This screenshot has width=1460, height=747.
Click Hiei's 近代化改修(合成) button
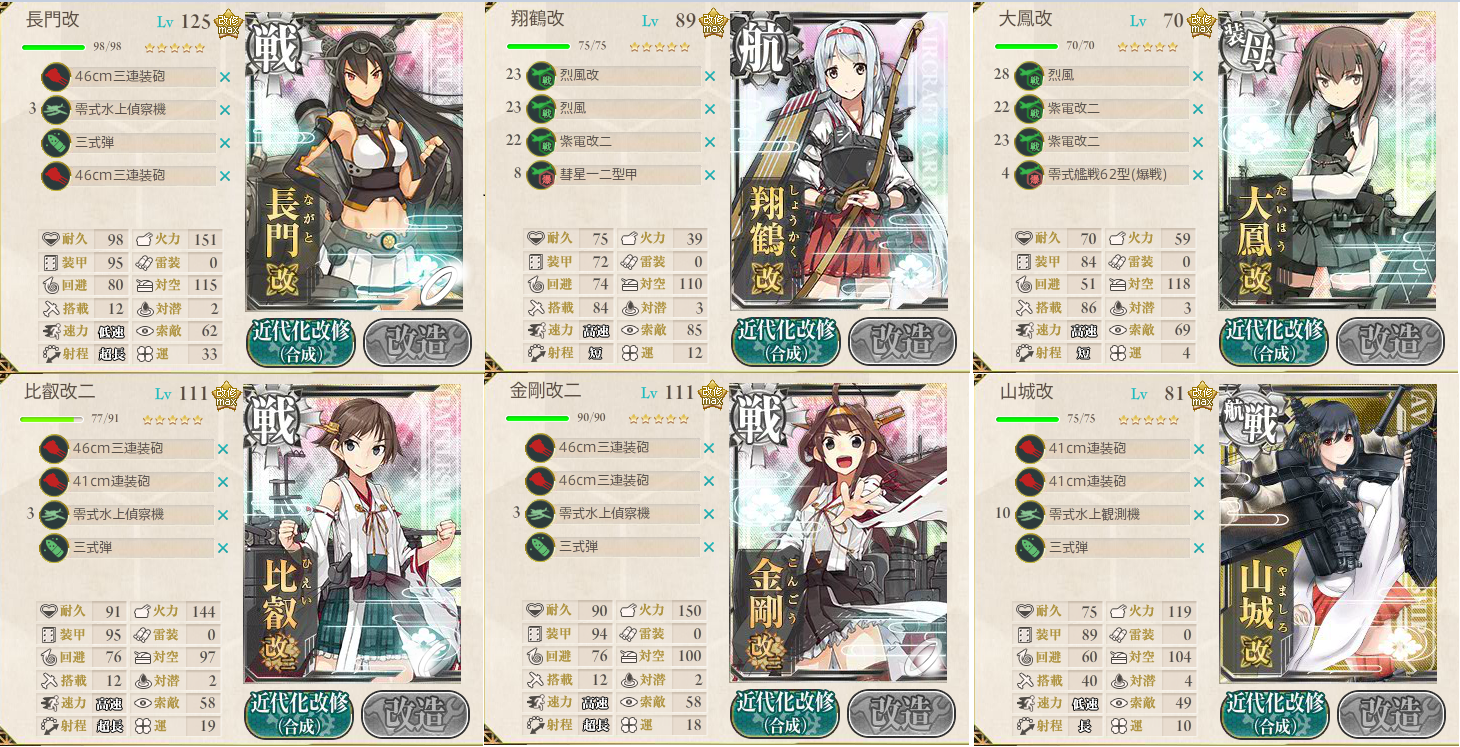coord(298,714)
